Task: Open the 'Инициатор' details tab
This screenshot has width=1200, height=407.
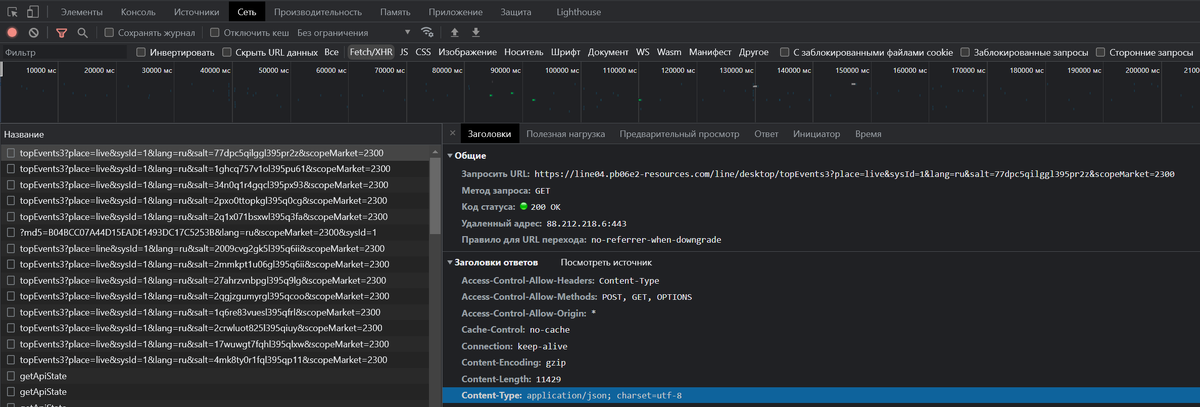Action: pyautogui.click(x=816, y=133)
